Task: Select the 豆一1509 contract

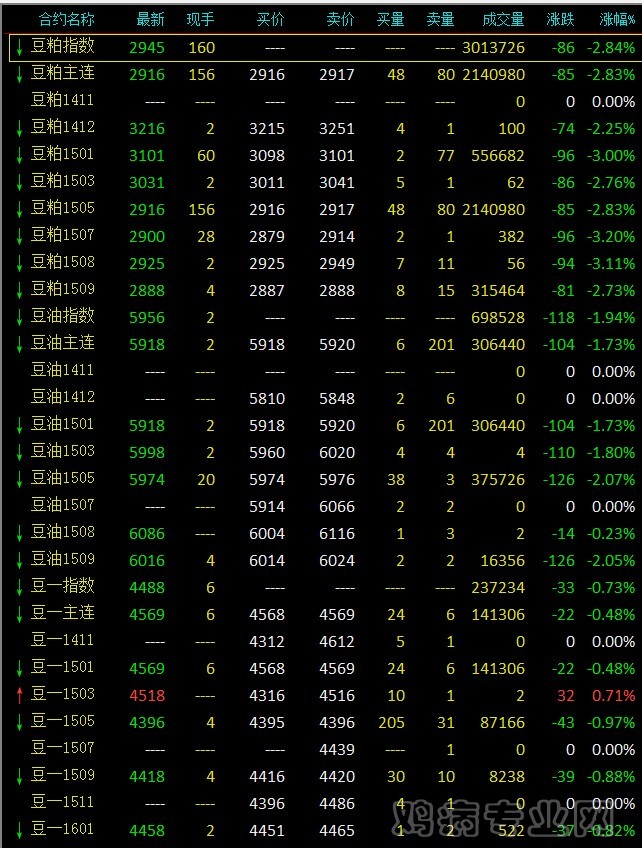Action: 62,776
